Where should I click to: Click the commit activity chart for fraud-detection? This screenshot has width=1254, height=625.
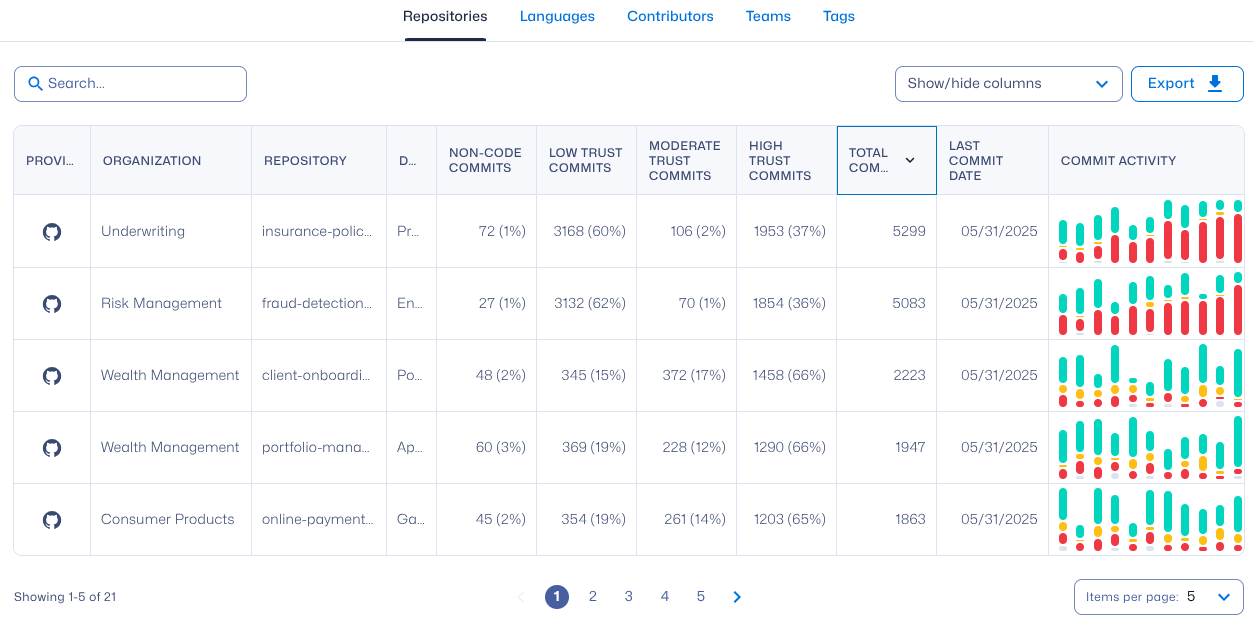coord(1150,304)
